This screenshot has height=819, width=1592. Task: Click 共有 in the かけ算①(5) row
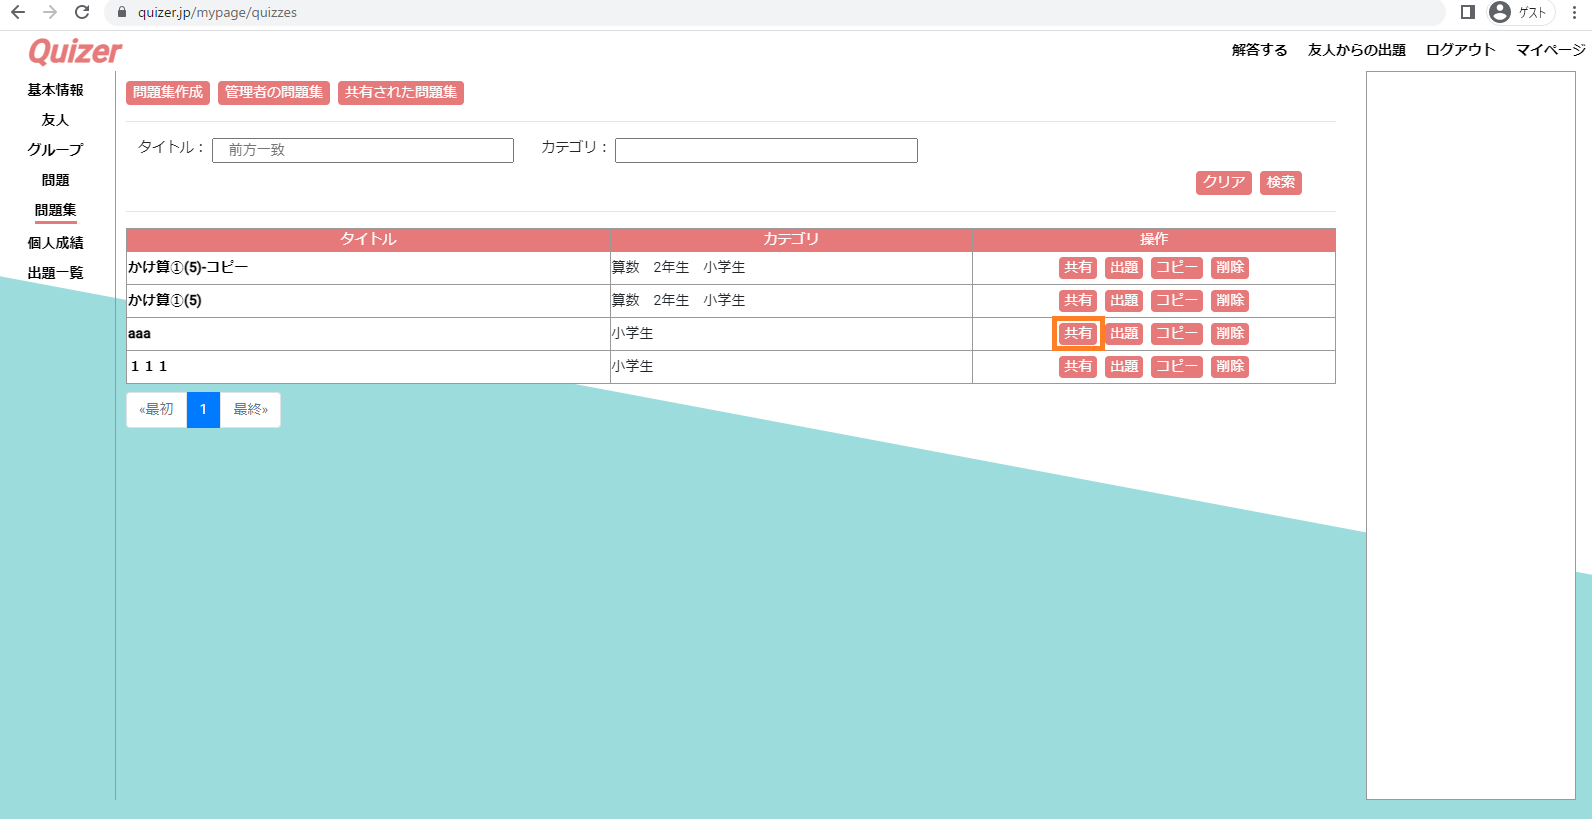click(1078, 301)
